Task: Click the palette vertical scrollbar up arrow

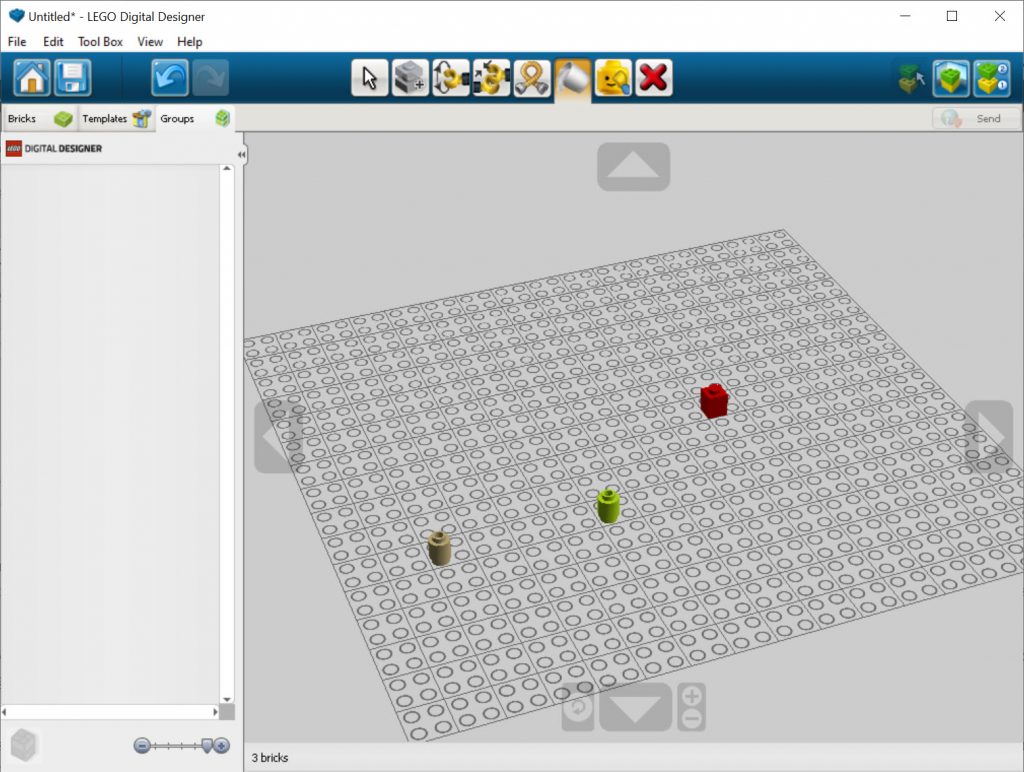Action: coord(227,169)
